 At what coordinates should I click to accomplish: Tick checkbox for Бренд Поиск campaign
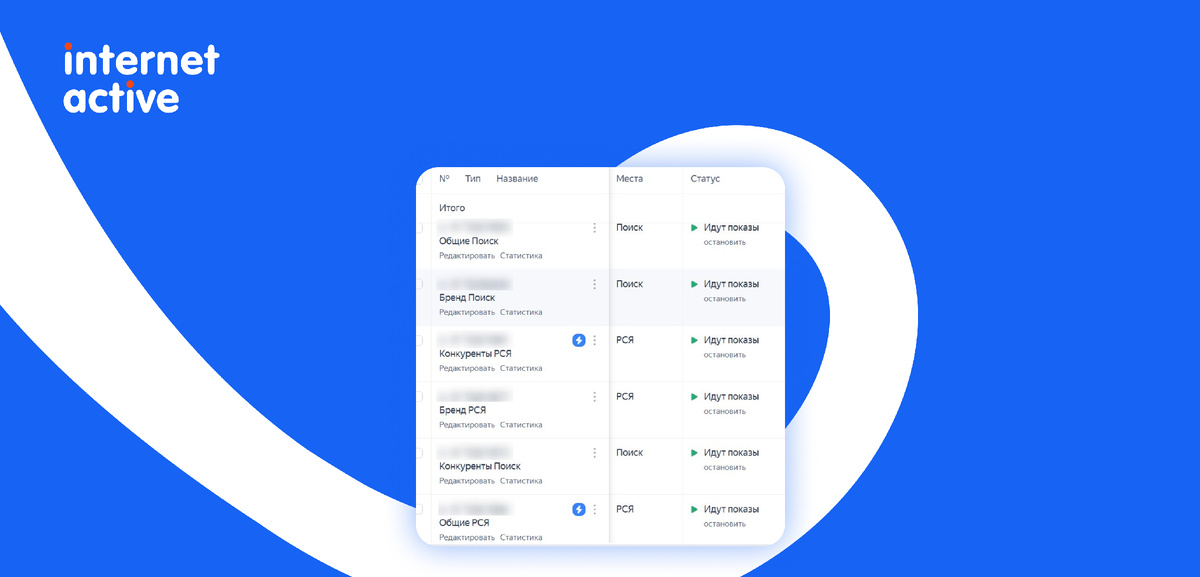[419, 284]
